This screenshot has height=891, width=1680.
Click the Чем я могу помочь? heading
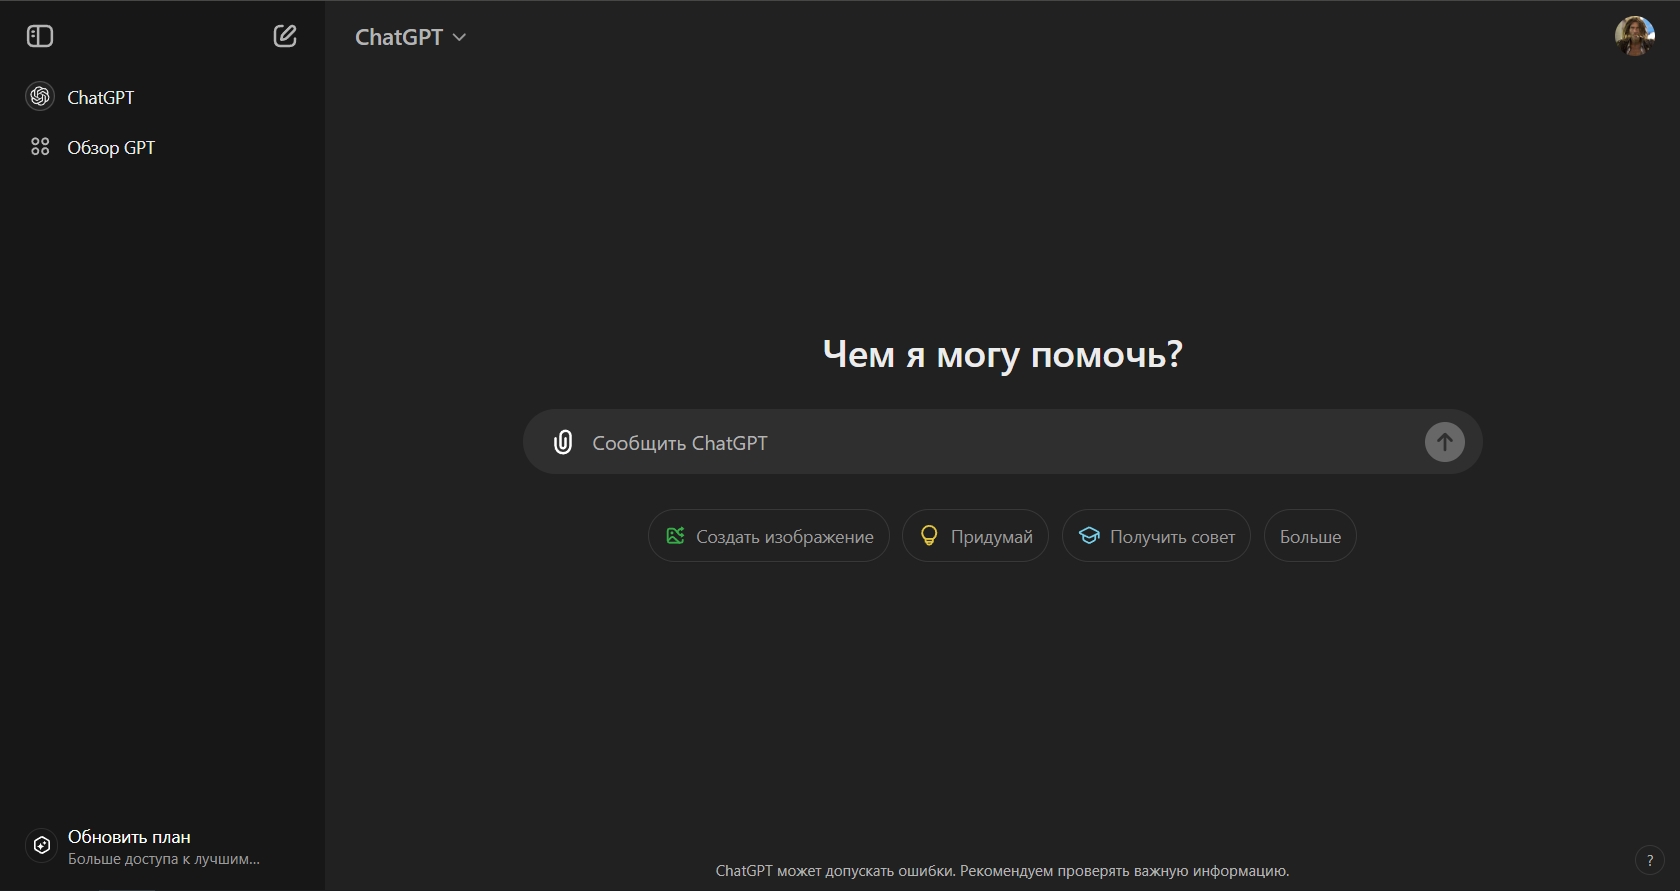pos(1002,354)
